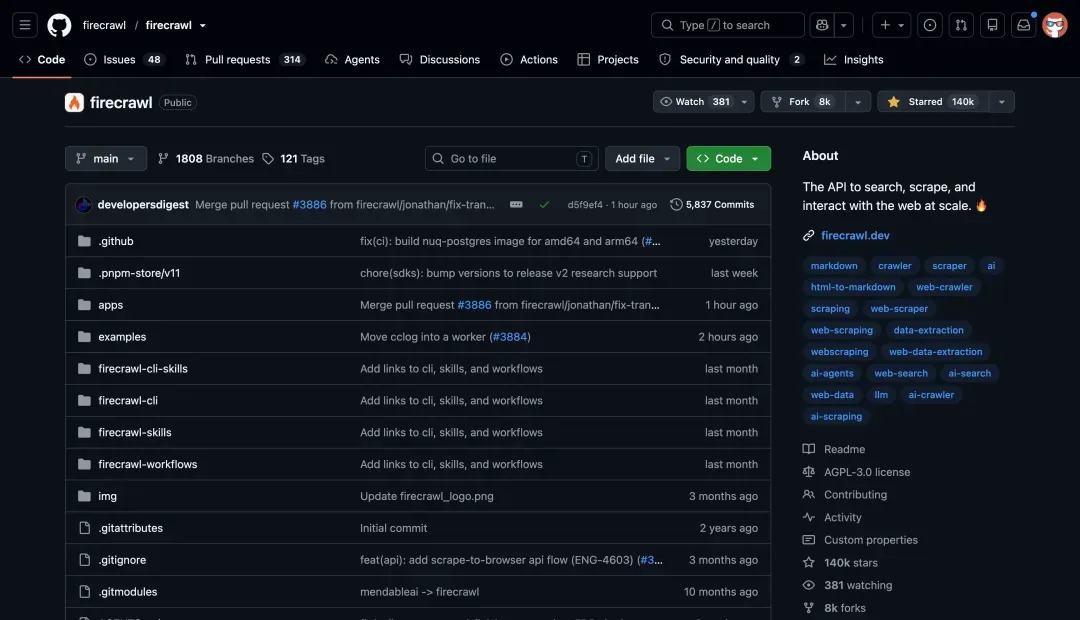Switch to the Issues tab
Image resolution: width=1080 pixels, height=620 pixels.
[x=123, y=60]
